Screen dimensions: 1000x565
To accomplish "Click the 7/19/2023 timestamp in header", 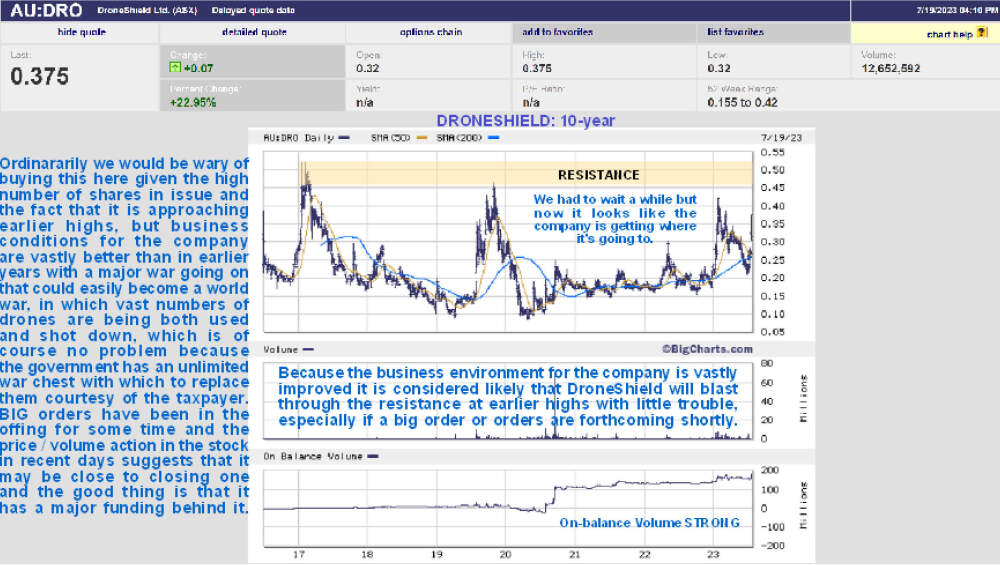I will (957, 10).
